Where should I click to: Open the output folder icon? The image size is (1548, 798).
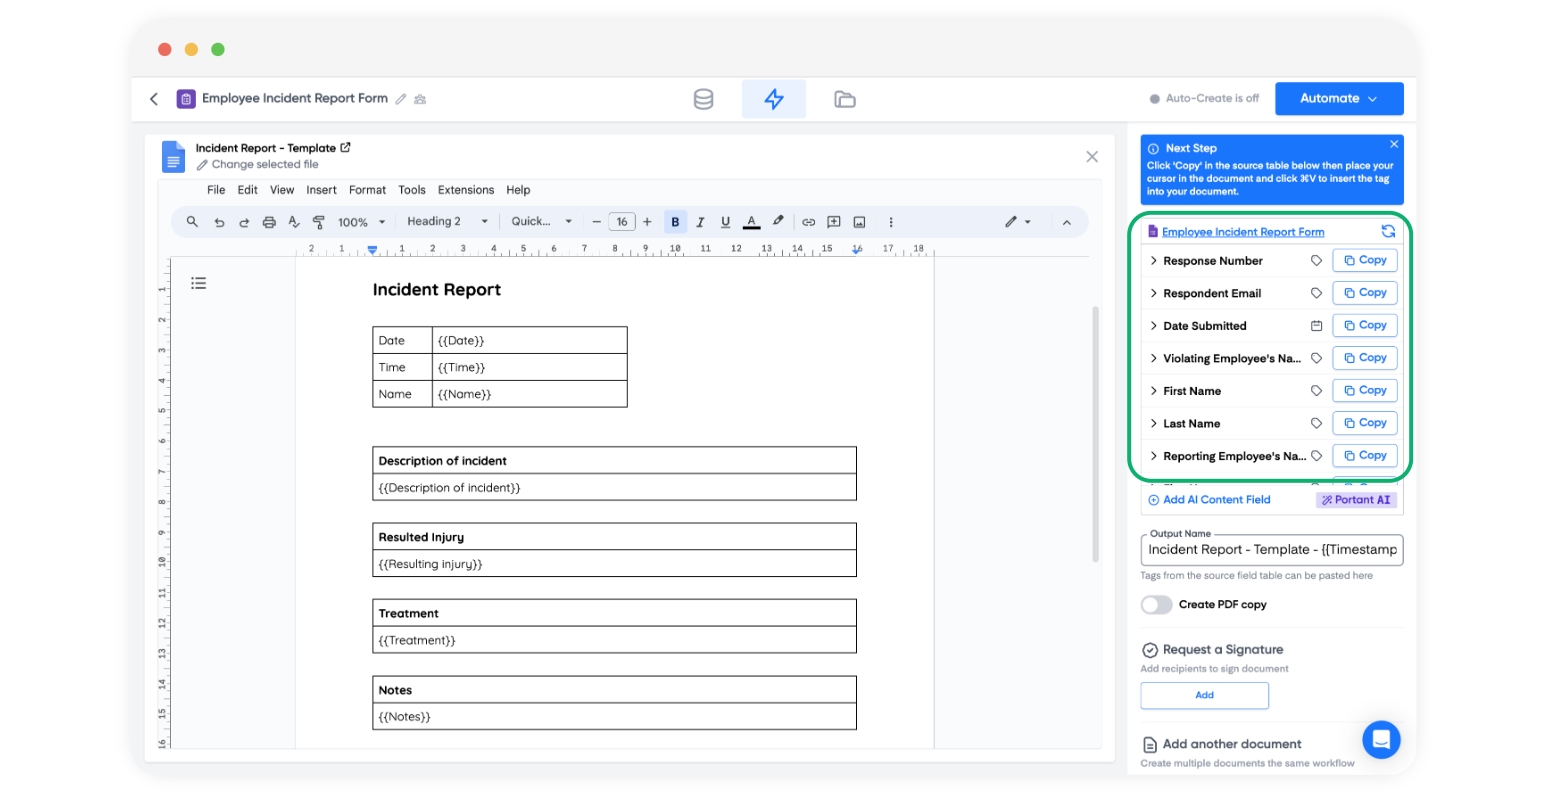(845, 99)
